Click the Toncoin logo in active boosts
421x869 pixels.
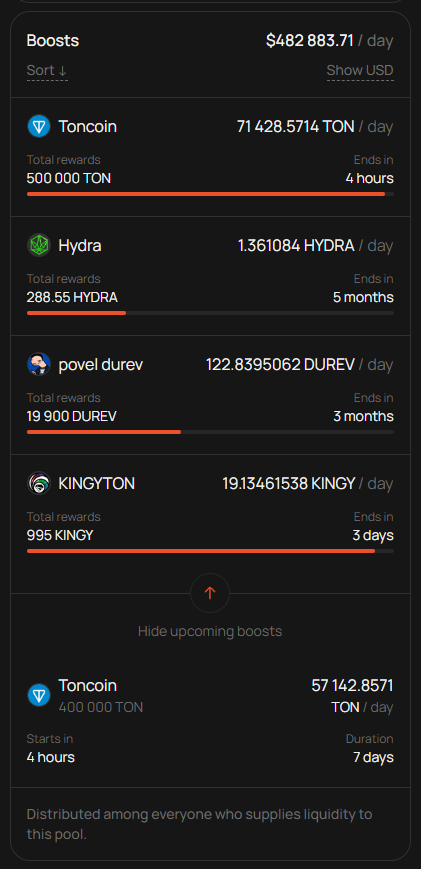(39, 126)
